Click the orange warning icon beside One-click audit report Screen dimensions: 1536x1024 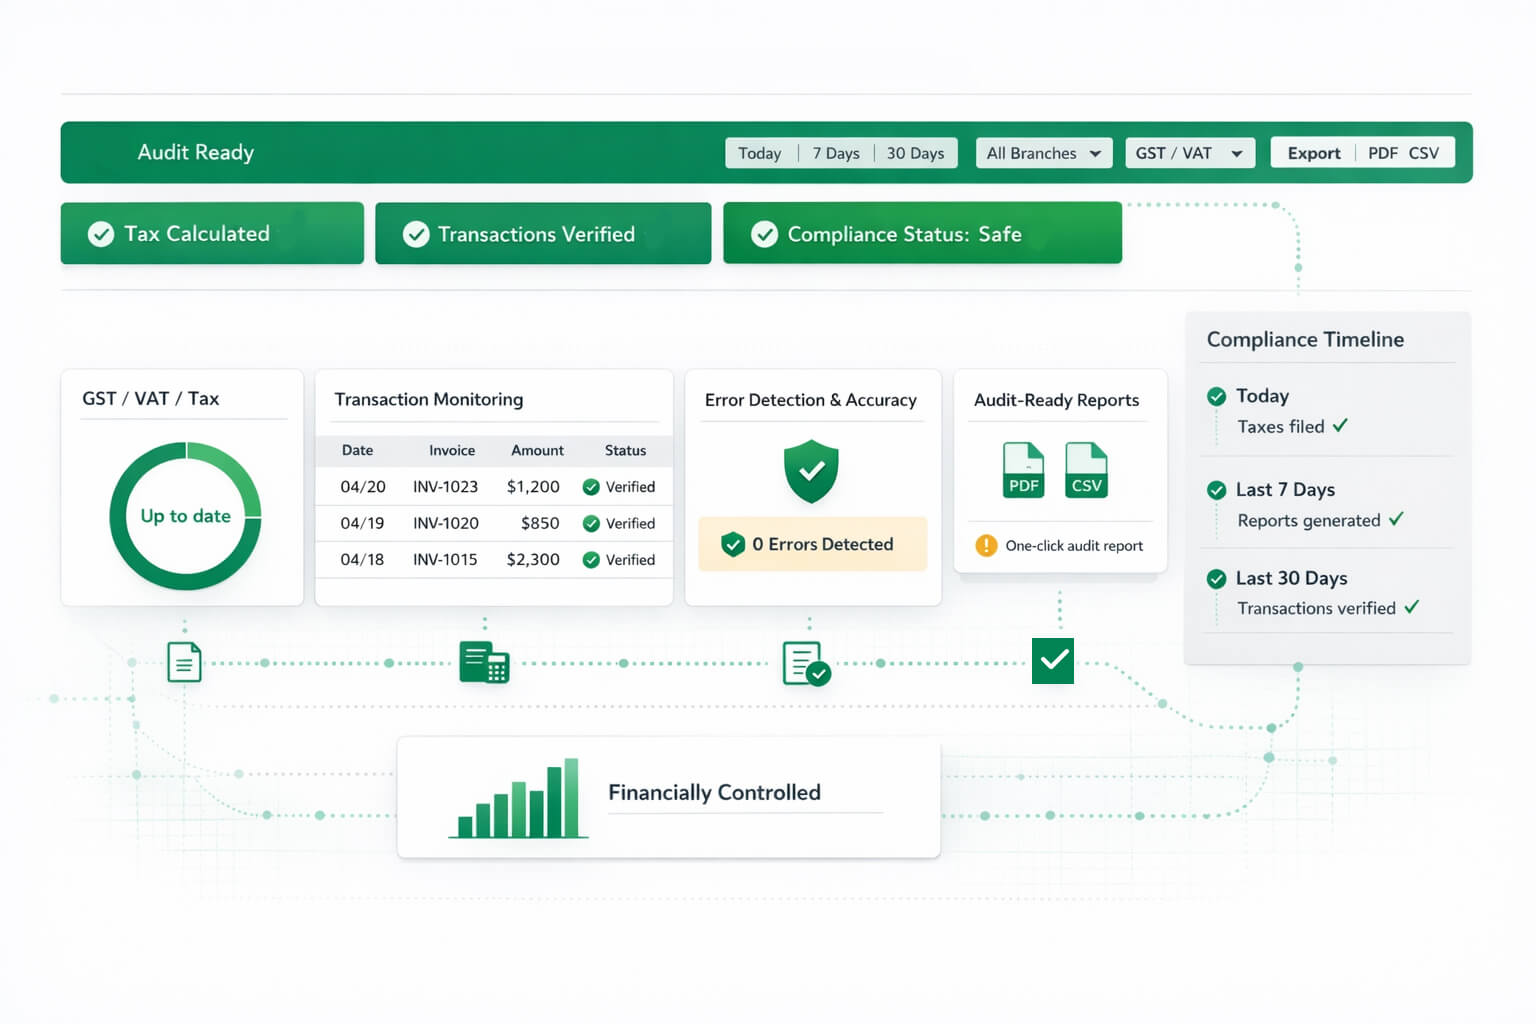pos(986,545)
